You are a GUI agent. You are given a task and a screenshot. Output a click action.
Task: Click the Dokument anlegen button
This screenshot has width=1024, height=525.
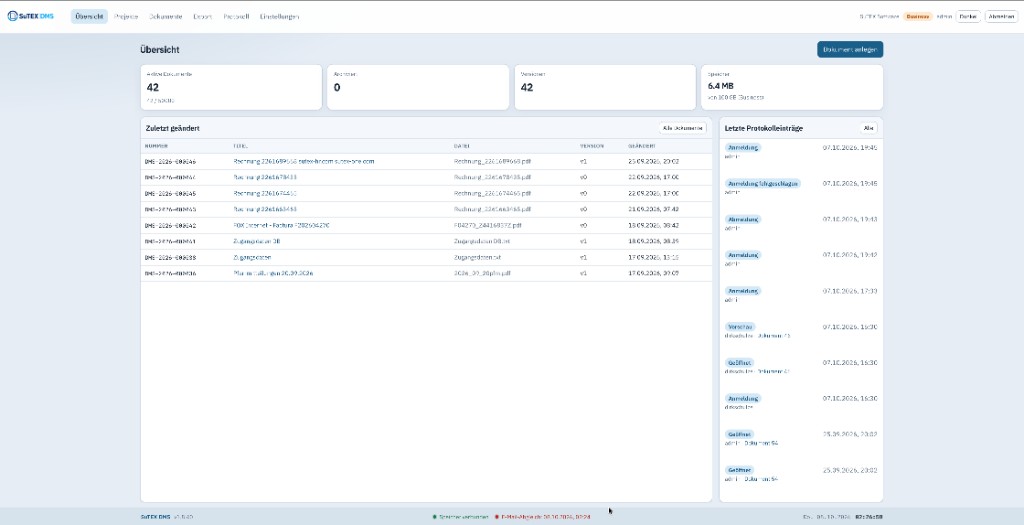850,50
